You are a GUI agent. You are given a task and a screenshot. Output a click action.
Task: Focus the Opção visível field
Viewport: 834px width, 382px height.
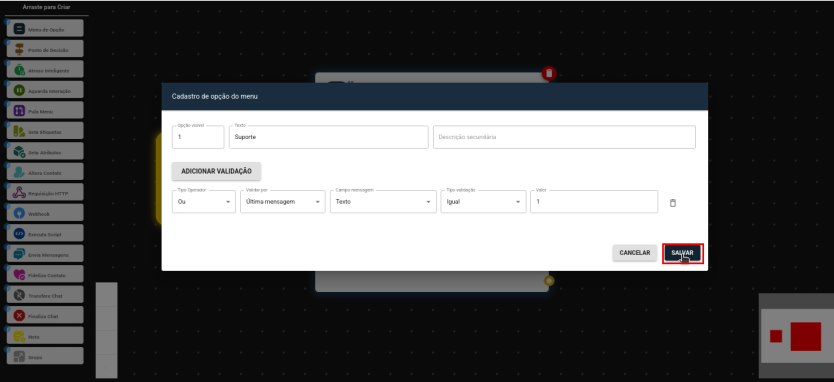pyautogui.click(x=198, y=137)
